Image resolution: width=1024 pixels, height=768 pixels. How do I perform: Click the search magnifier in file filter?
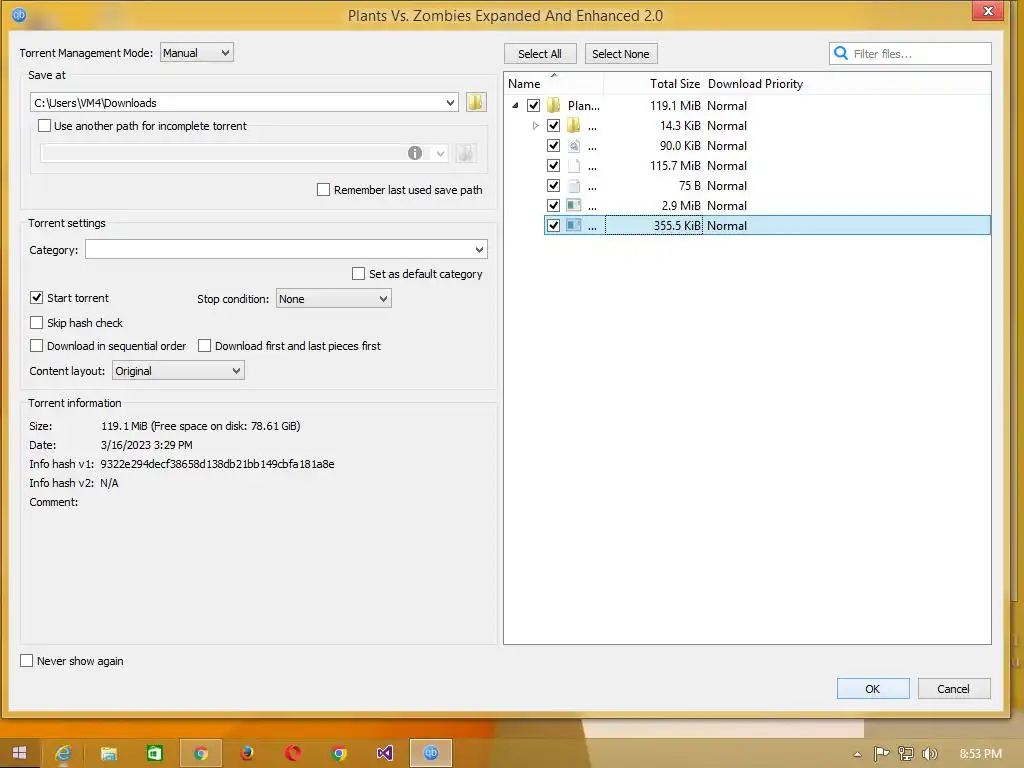(x=841, y=54)
